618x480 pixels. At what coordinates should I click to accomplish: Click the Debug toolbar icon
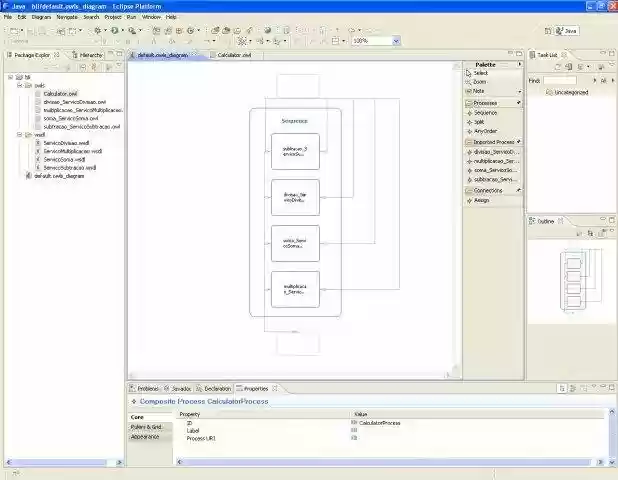tap(97, 30)
